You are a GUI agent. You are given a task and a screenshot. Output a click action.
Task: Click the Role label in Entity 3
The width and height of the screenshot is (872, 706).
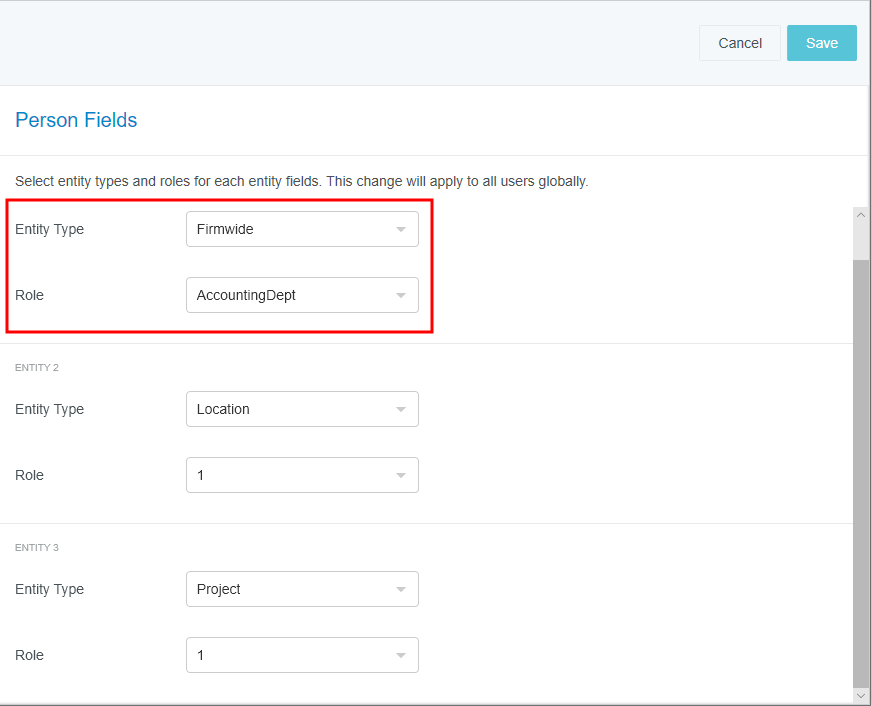(29, 655)
